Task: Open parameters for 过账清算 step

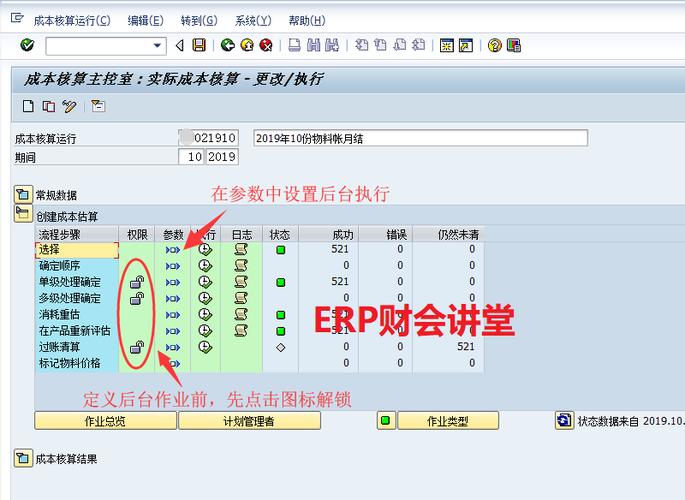Action: point(173,348)
